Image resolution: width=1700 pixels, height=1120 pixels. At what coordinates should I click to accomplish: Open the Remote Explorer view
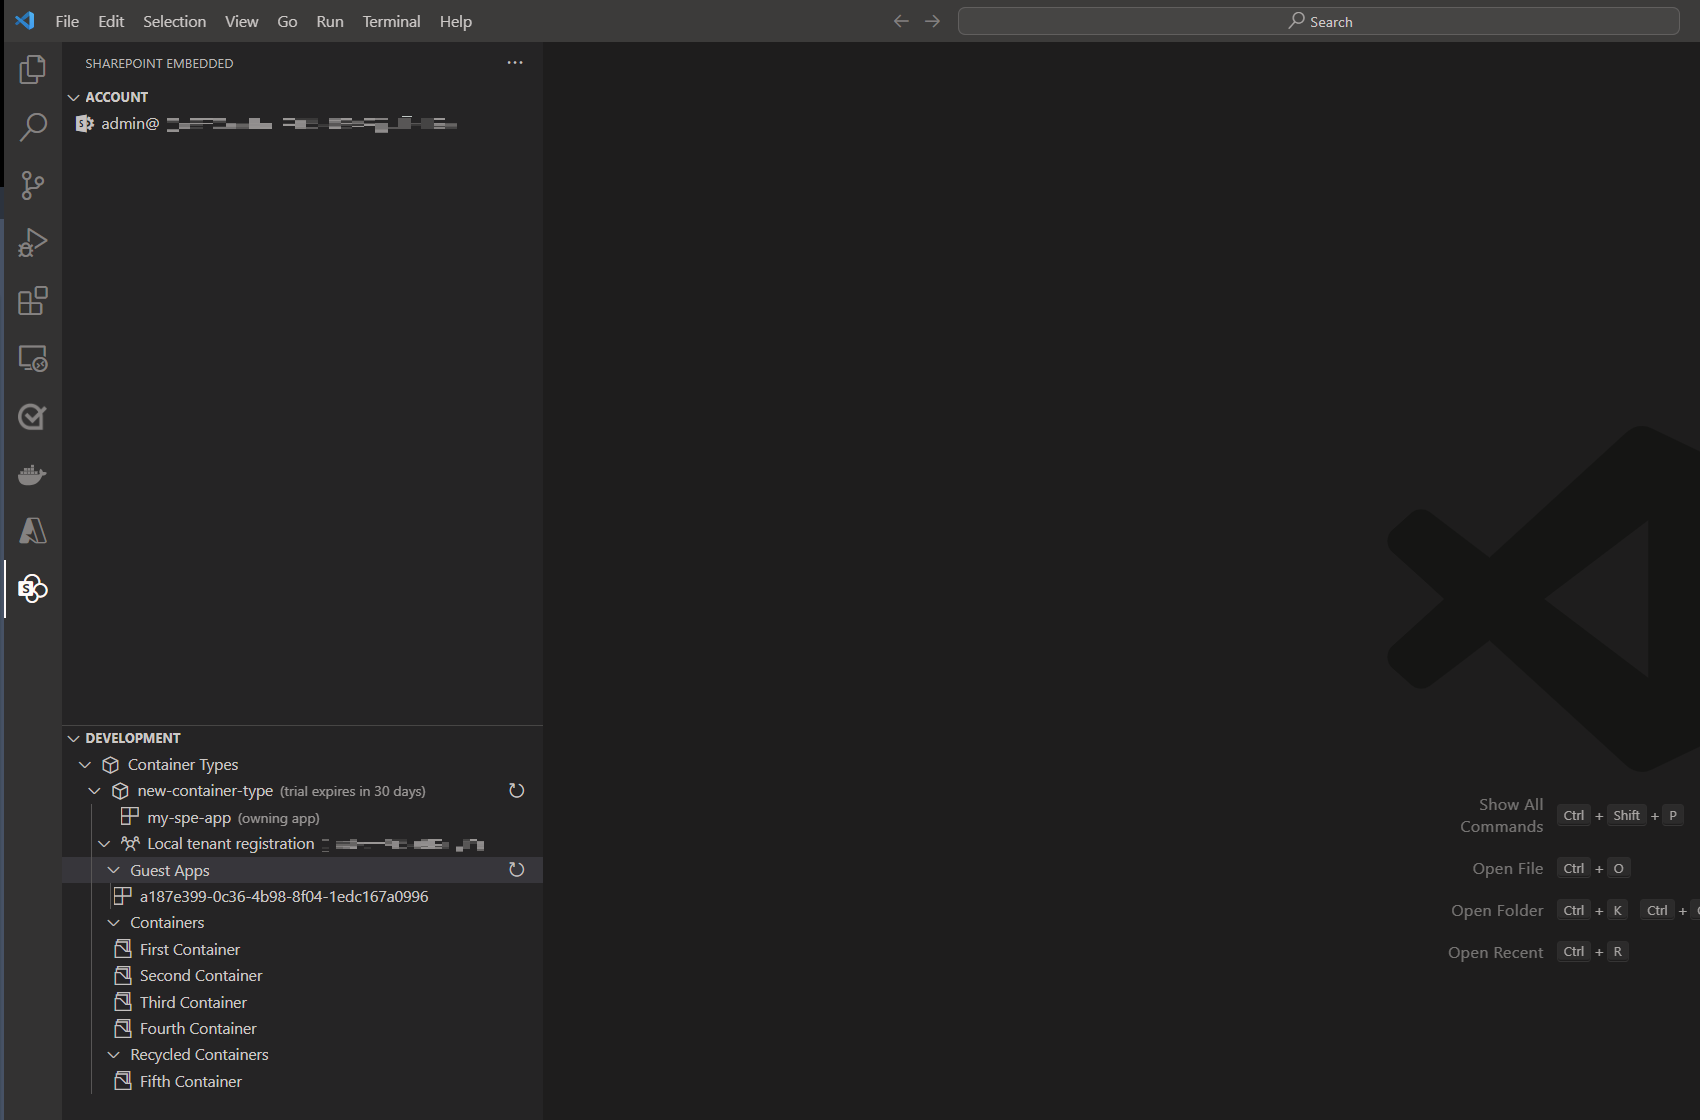33,359
